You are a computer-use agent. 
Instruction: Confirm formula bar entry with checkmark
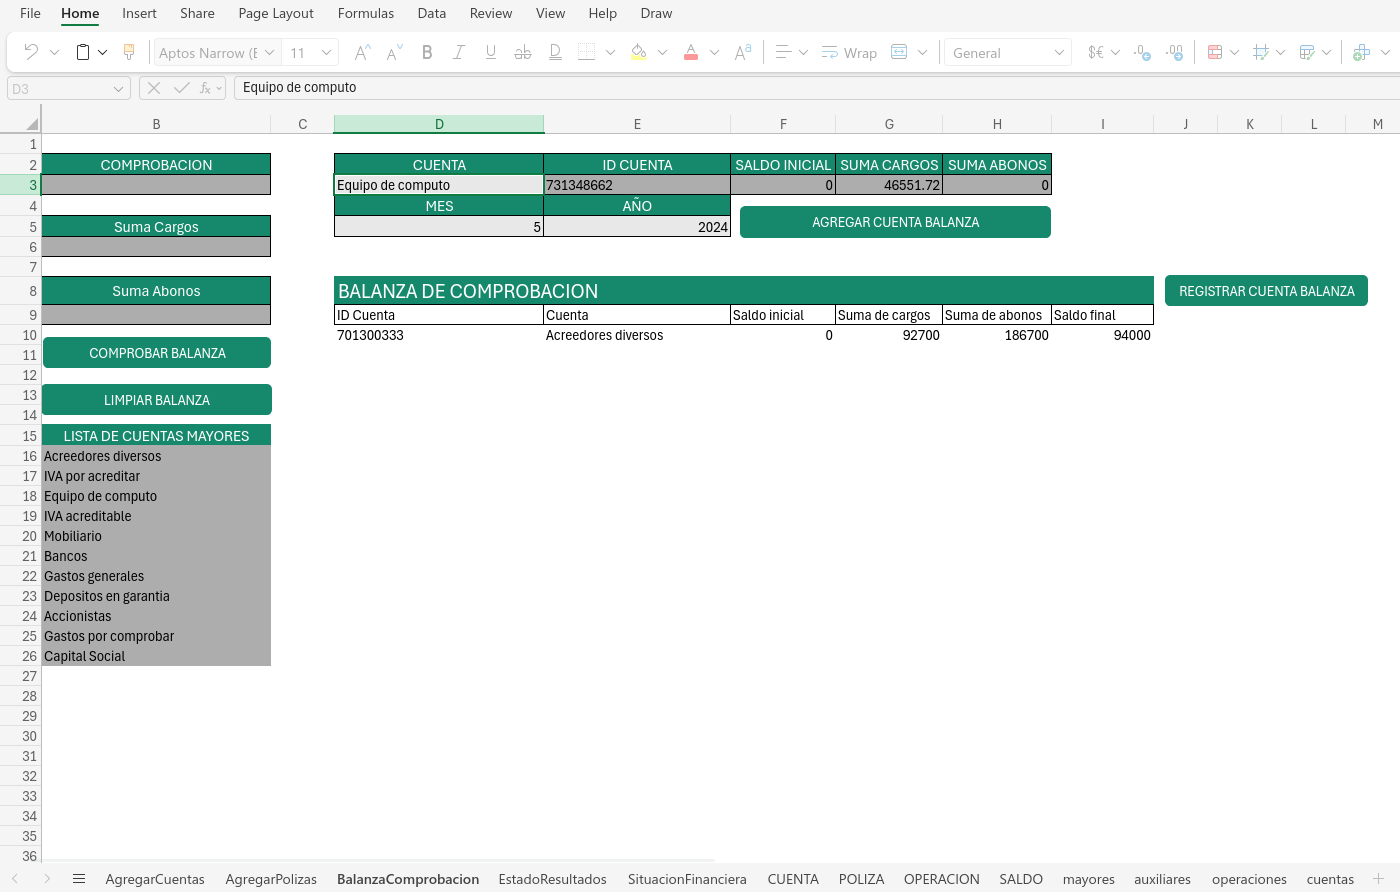click(x=181, y=88)
